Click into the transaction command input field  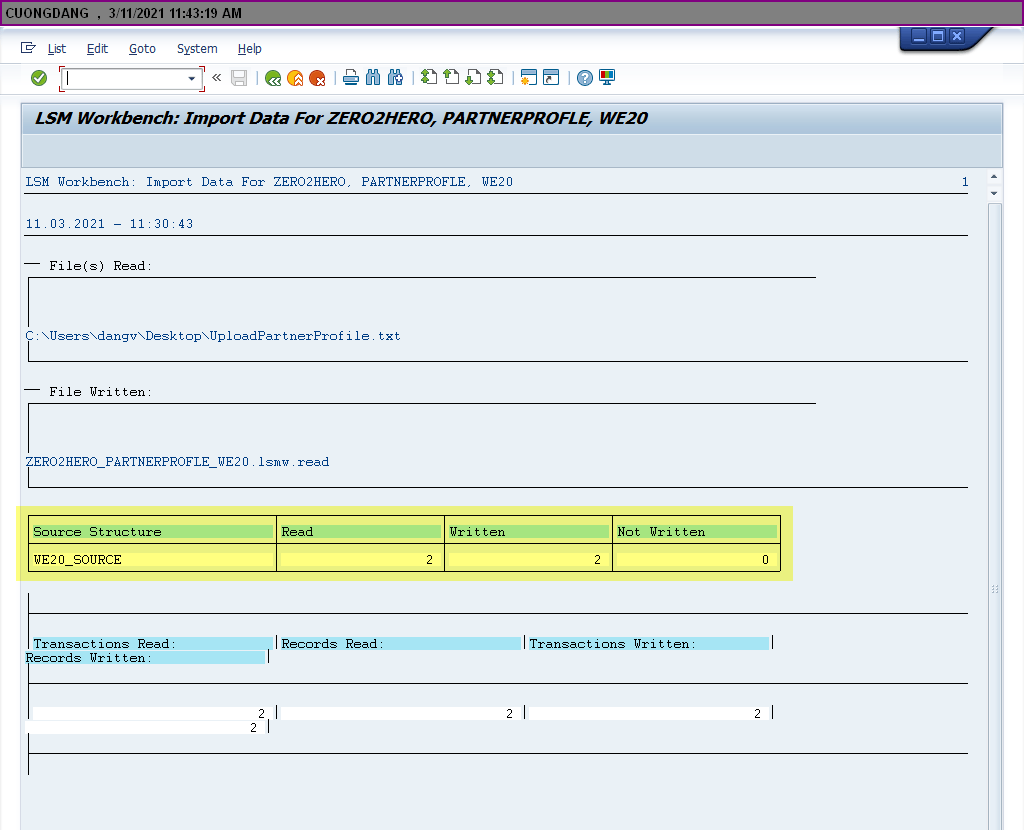[x=125, y=78]
